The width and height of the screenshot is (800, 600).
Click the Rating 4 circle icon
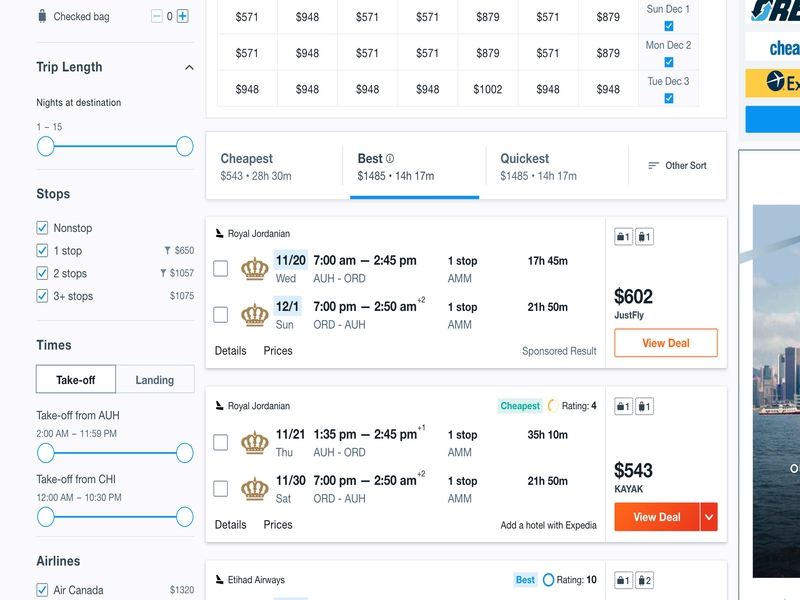(x=553, y=406)
